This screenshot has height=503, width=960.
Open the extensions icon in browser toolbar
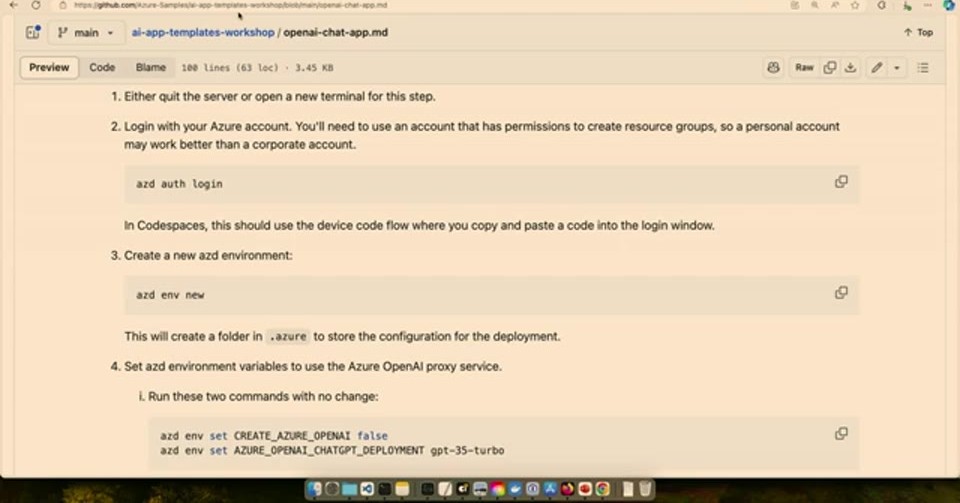click(x=882, y=5)
